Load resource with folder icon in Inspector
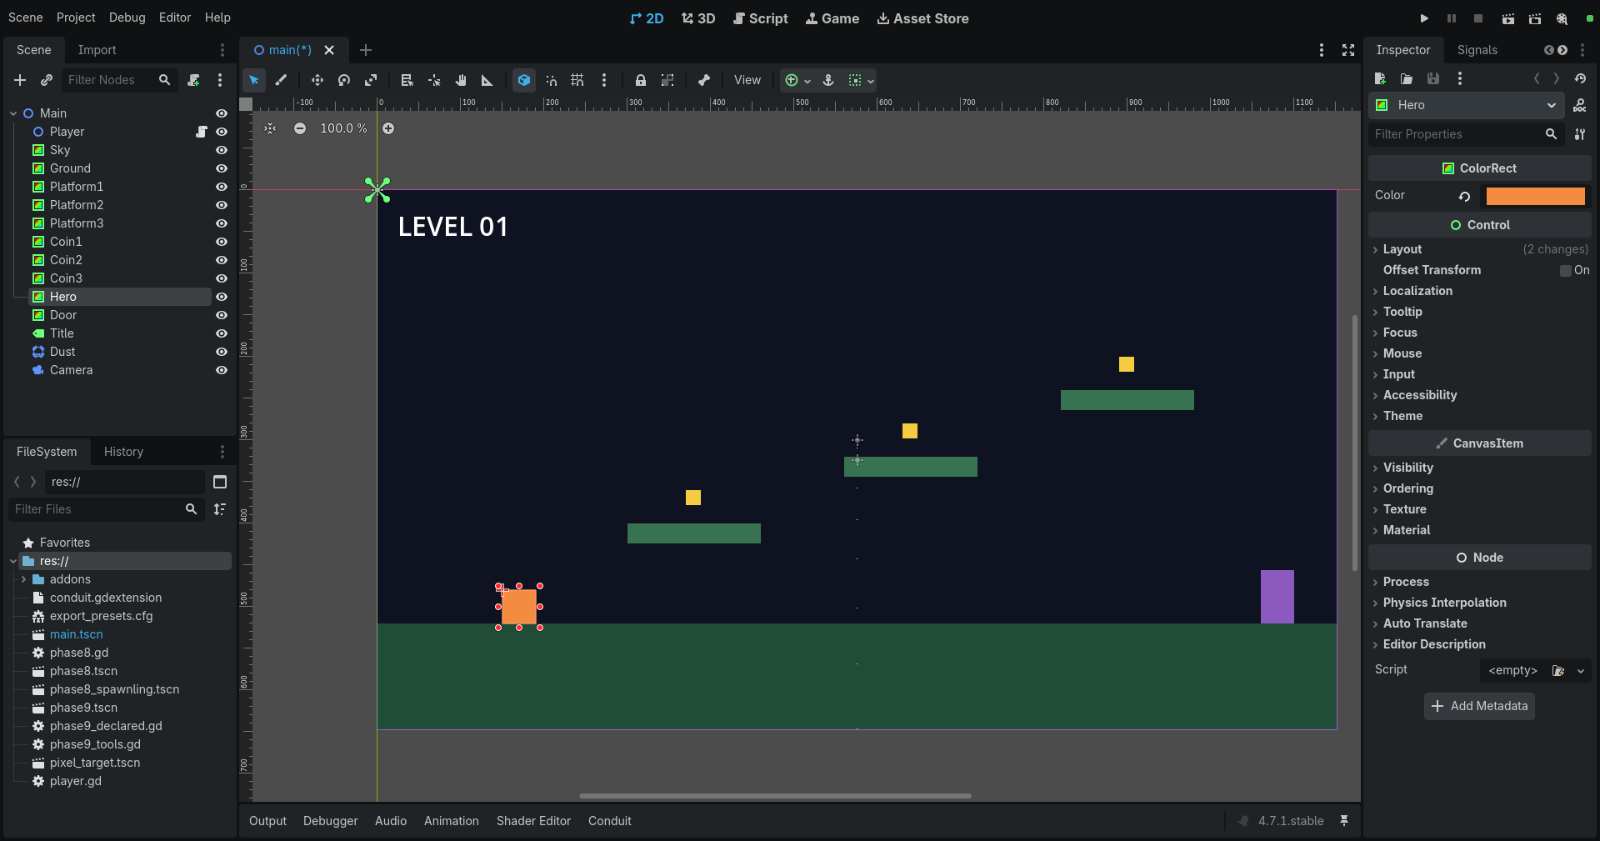The height and width of the screenshot is (841, 1600). click(1407, 78)
